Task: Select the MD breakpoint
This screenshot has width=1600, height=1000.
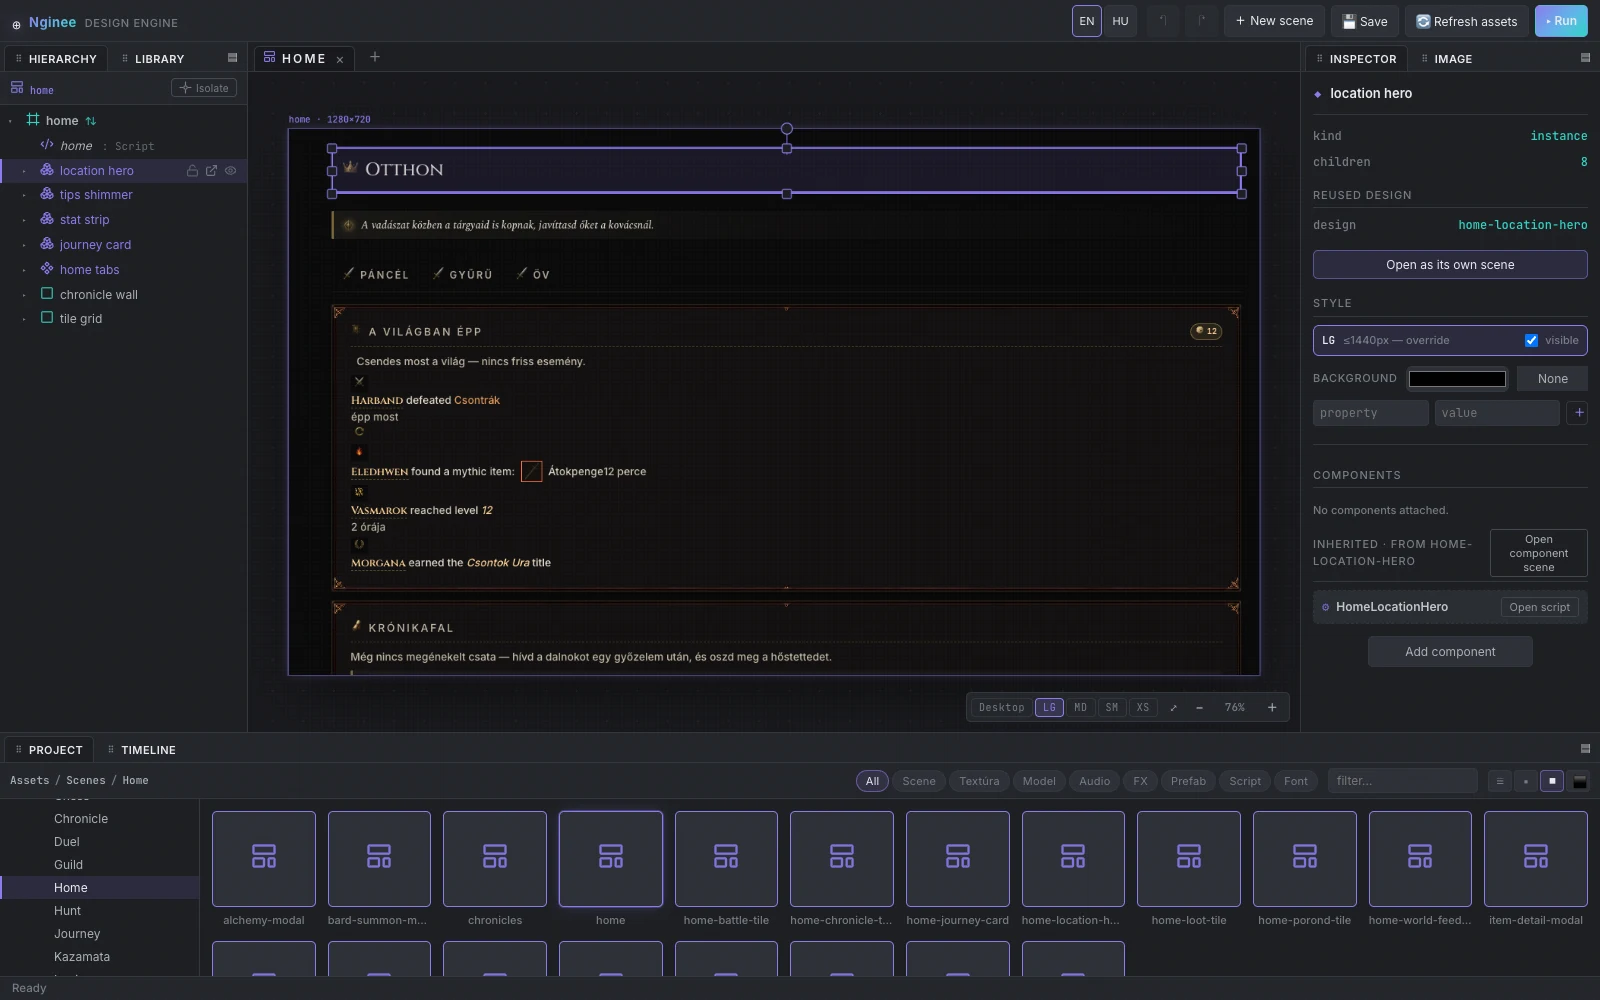Action: click(1080, 708)
